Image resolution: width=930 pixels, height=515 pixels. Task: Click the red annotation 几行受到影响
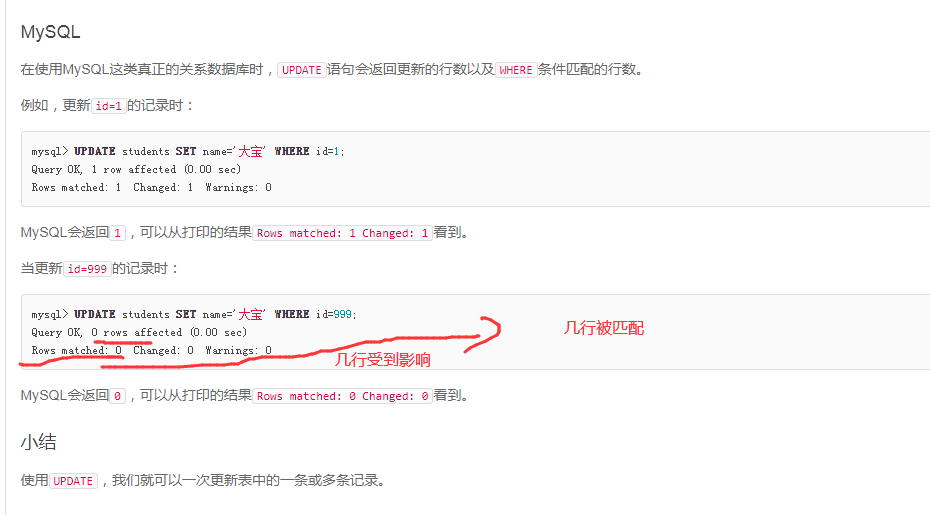pos(383,360)
